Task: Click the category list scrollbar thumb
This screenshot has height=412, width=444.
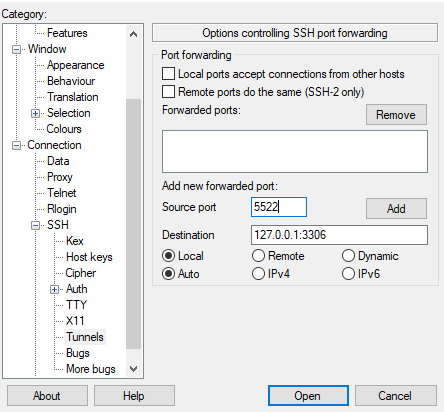Action: pos(133,224)
